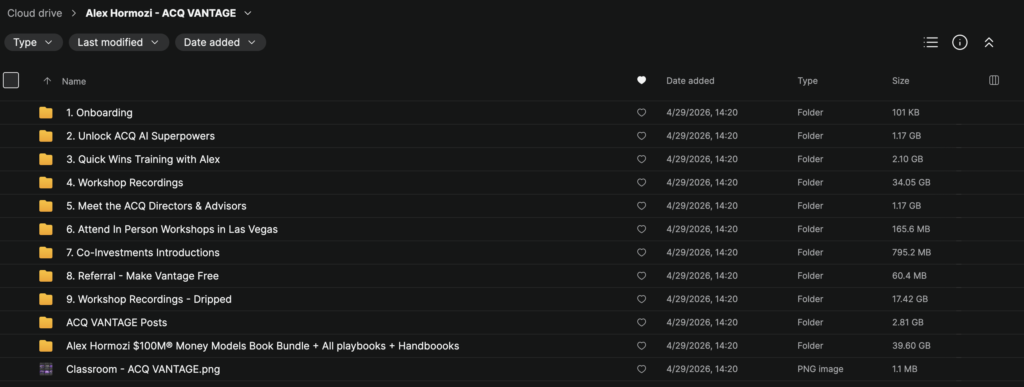Screen dimensions: 1024x387
Task: Tick the select-all checkbox
Action: click(11, 80)
